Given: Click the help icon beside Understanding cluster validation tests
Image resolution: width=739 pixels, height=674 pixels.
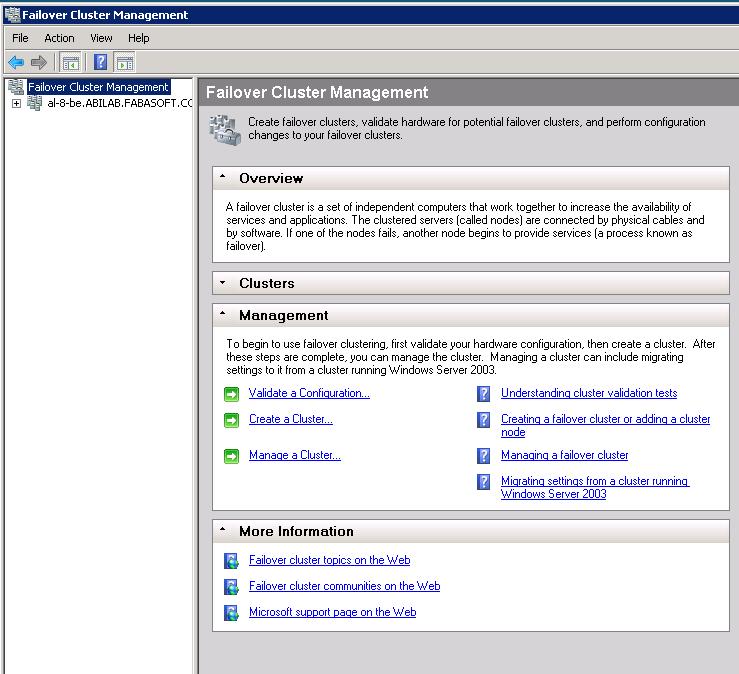Looking at the screenshot, I should click(x=484, y=394).
